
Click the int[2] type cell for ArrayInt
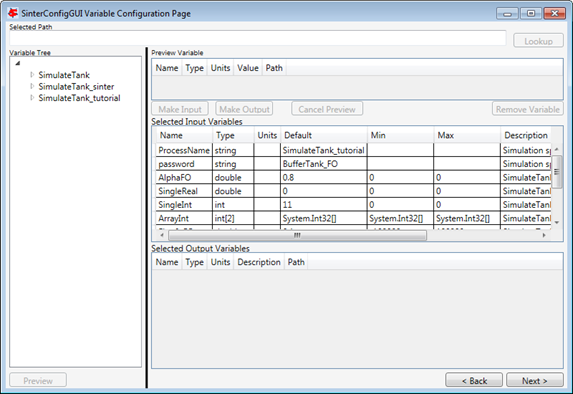click(233, 218)
